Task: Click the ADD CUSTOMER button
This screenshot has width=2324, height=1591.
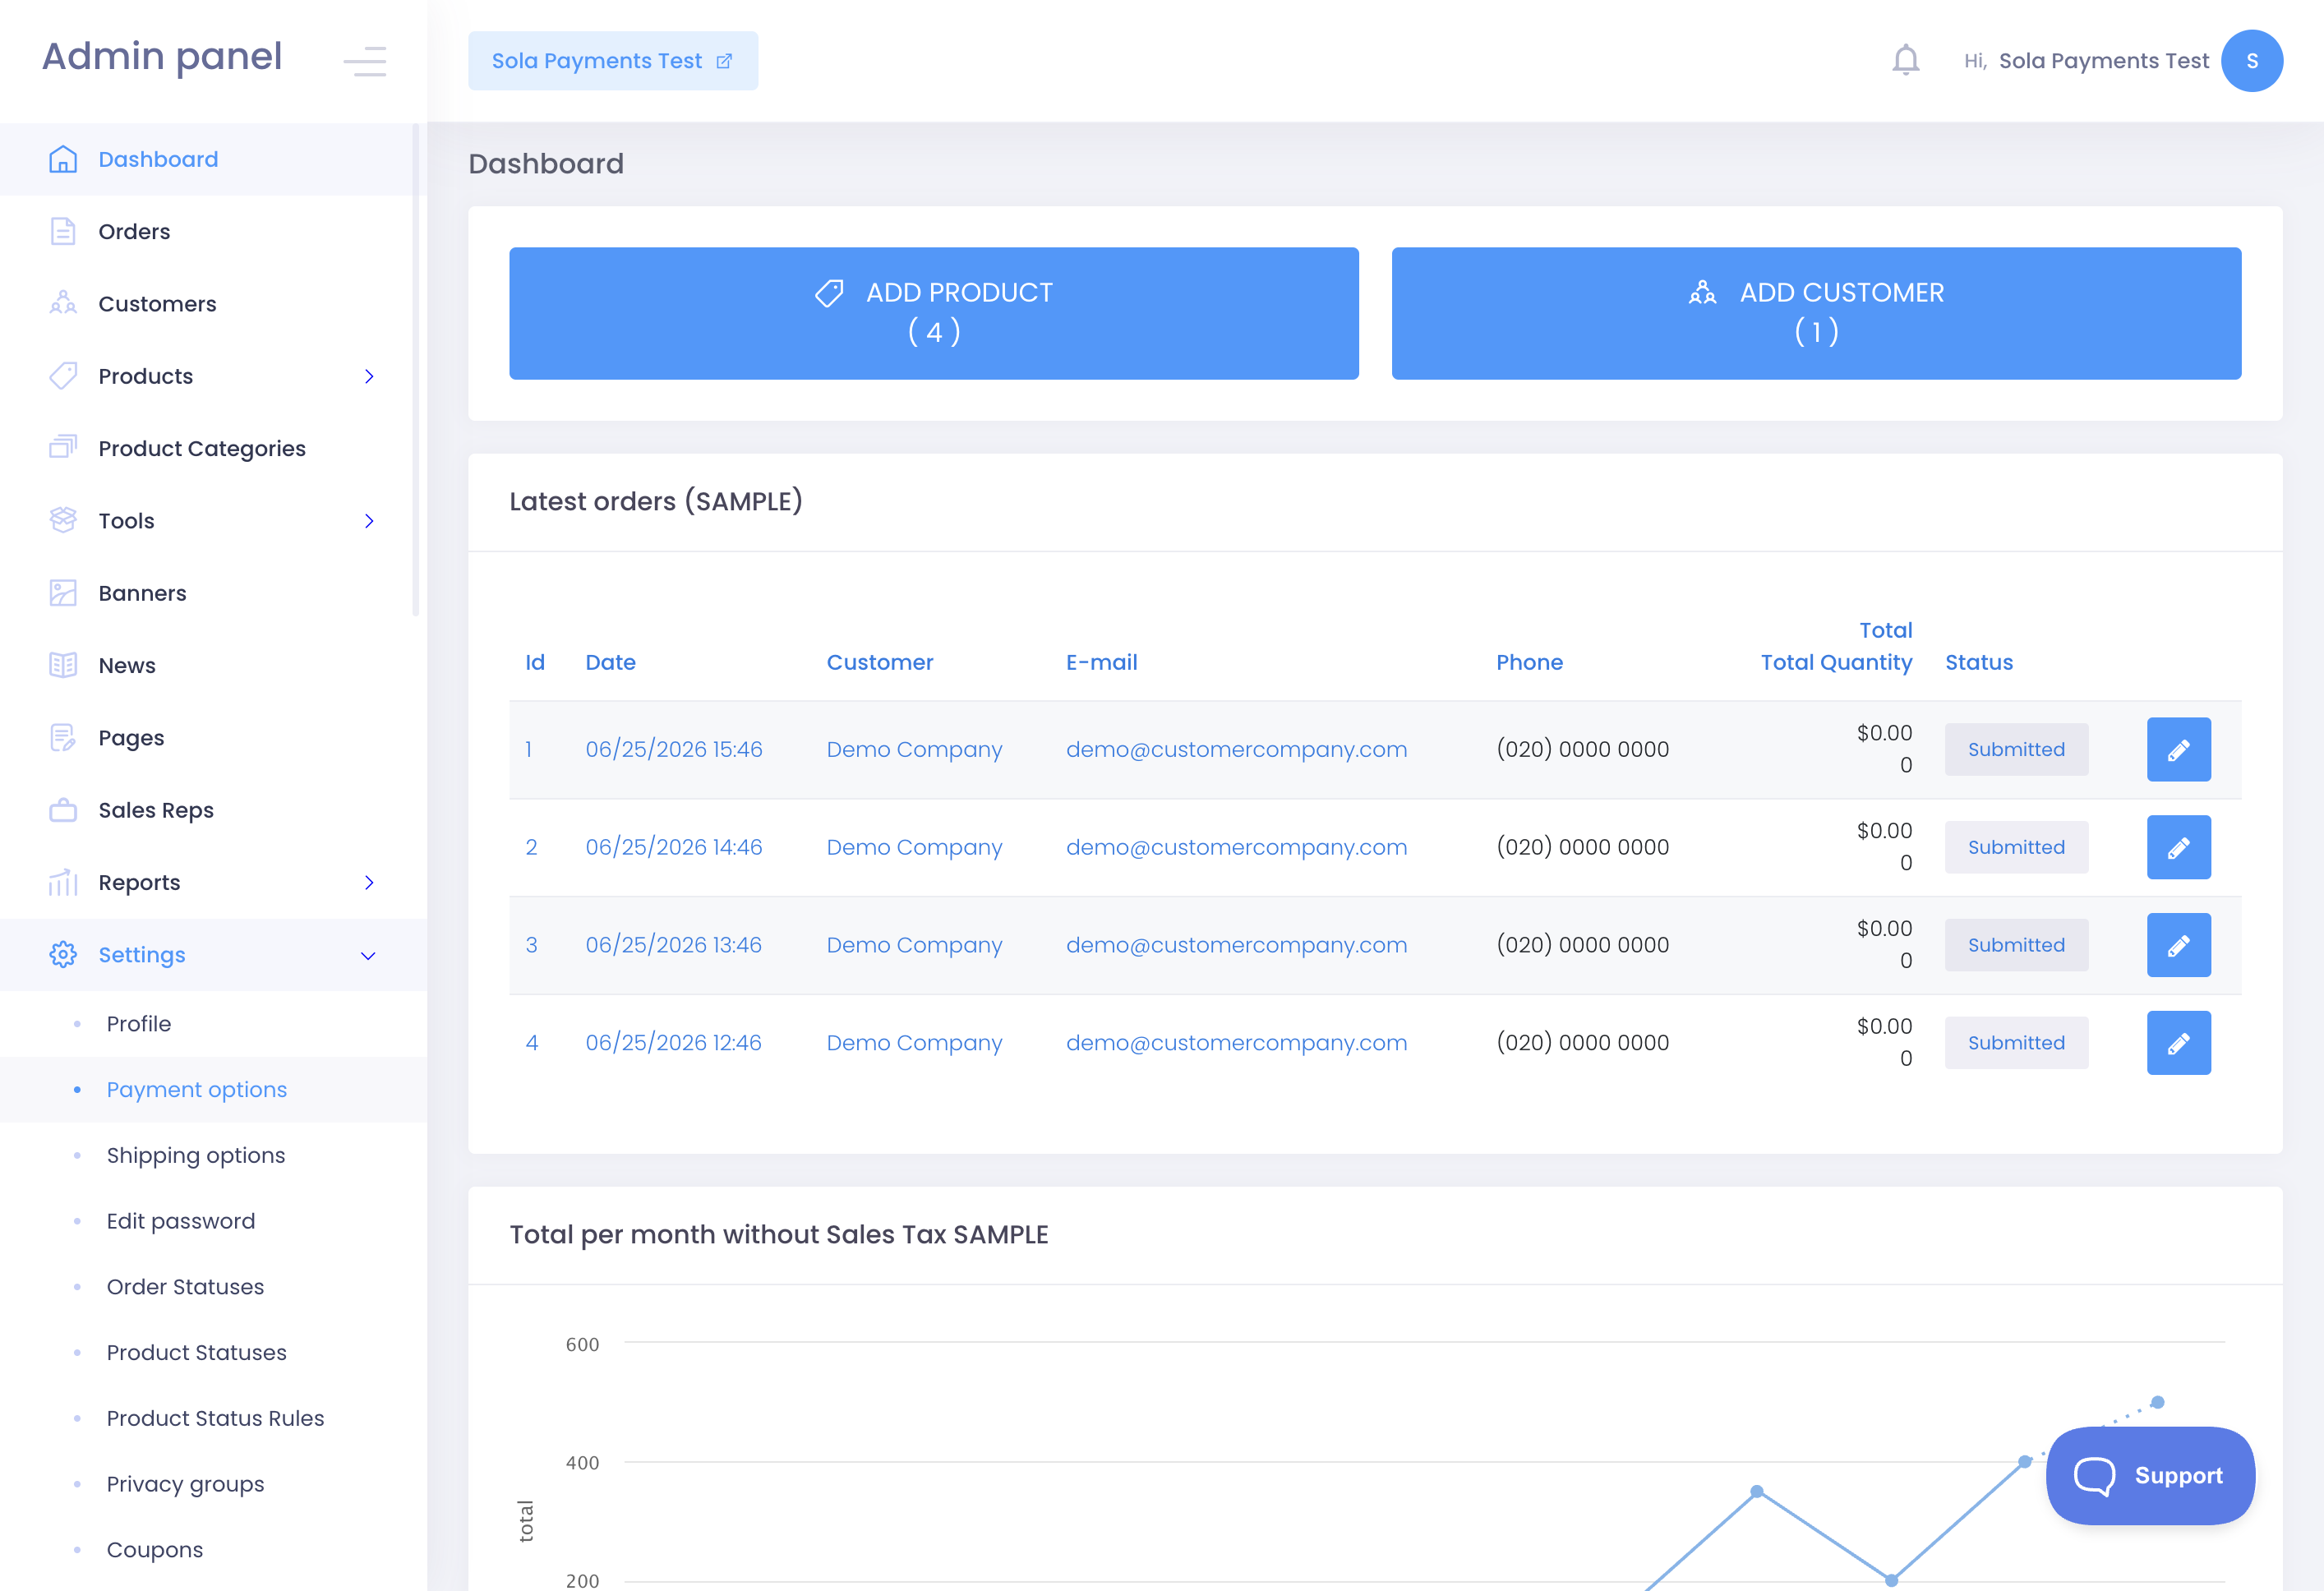Action: pos(1816,313)
